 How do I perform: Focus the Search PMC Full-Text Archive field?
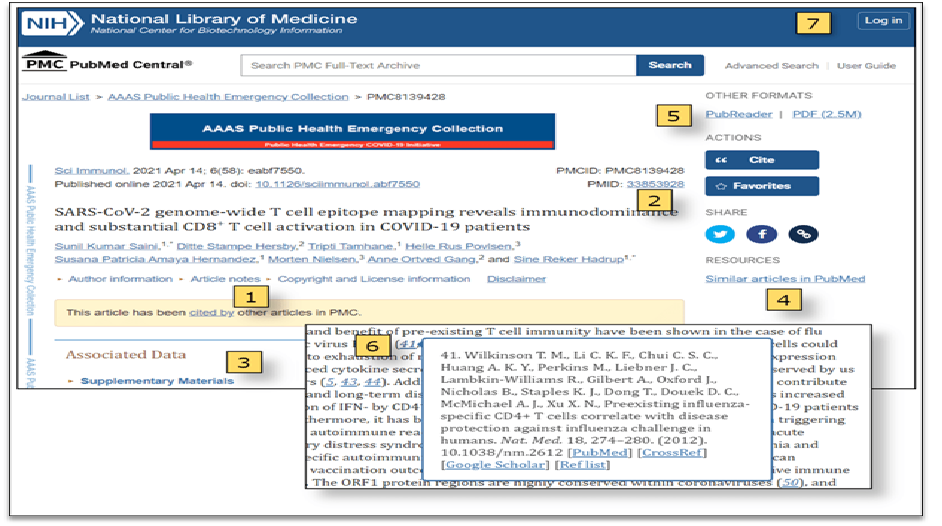439,65
